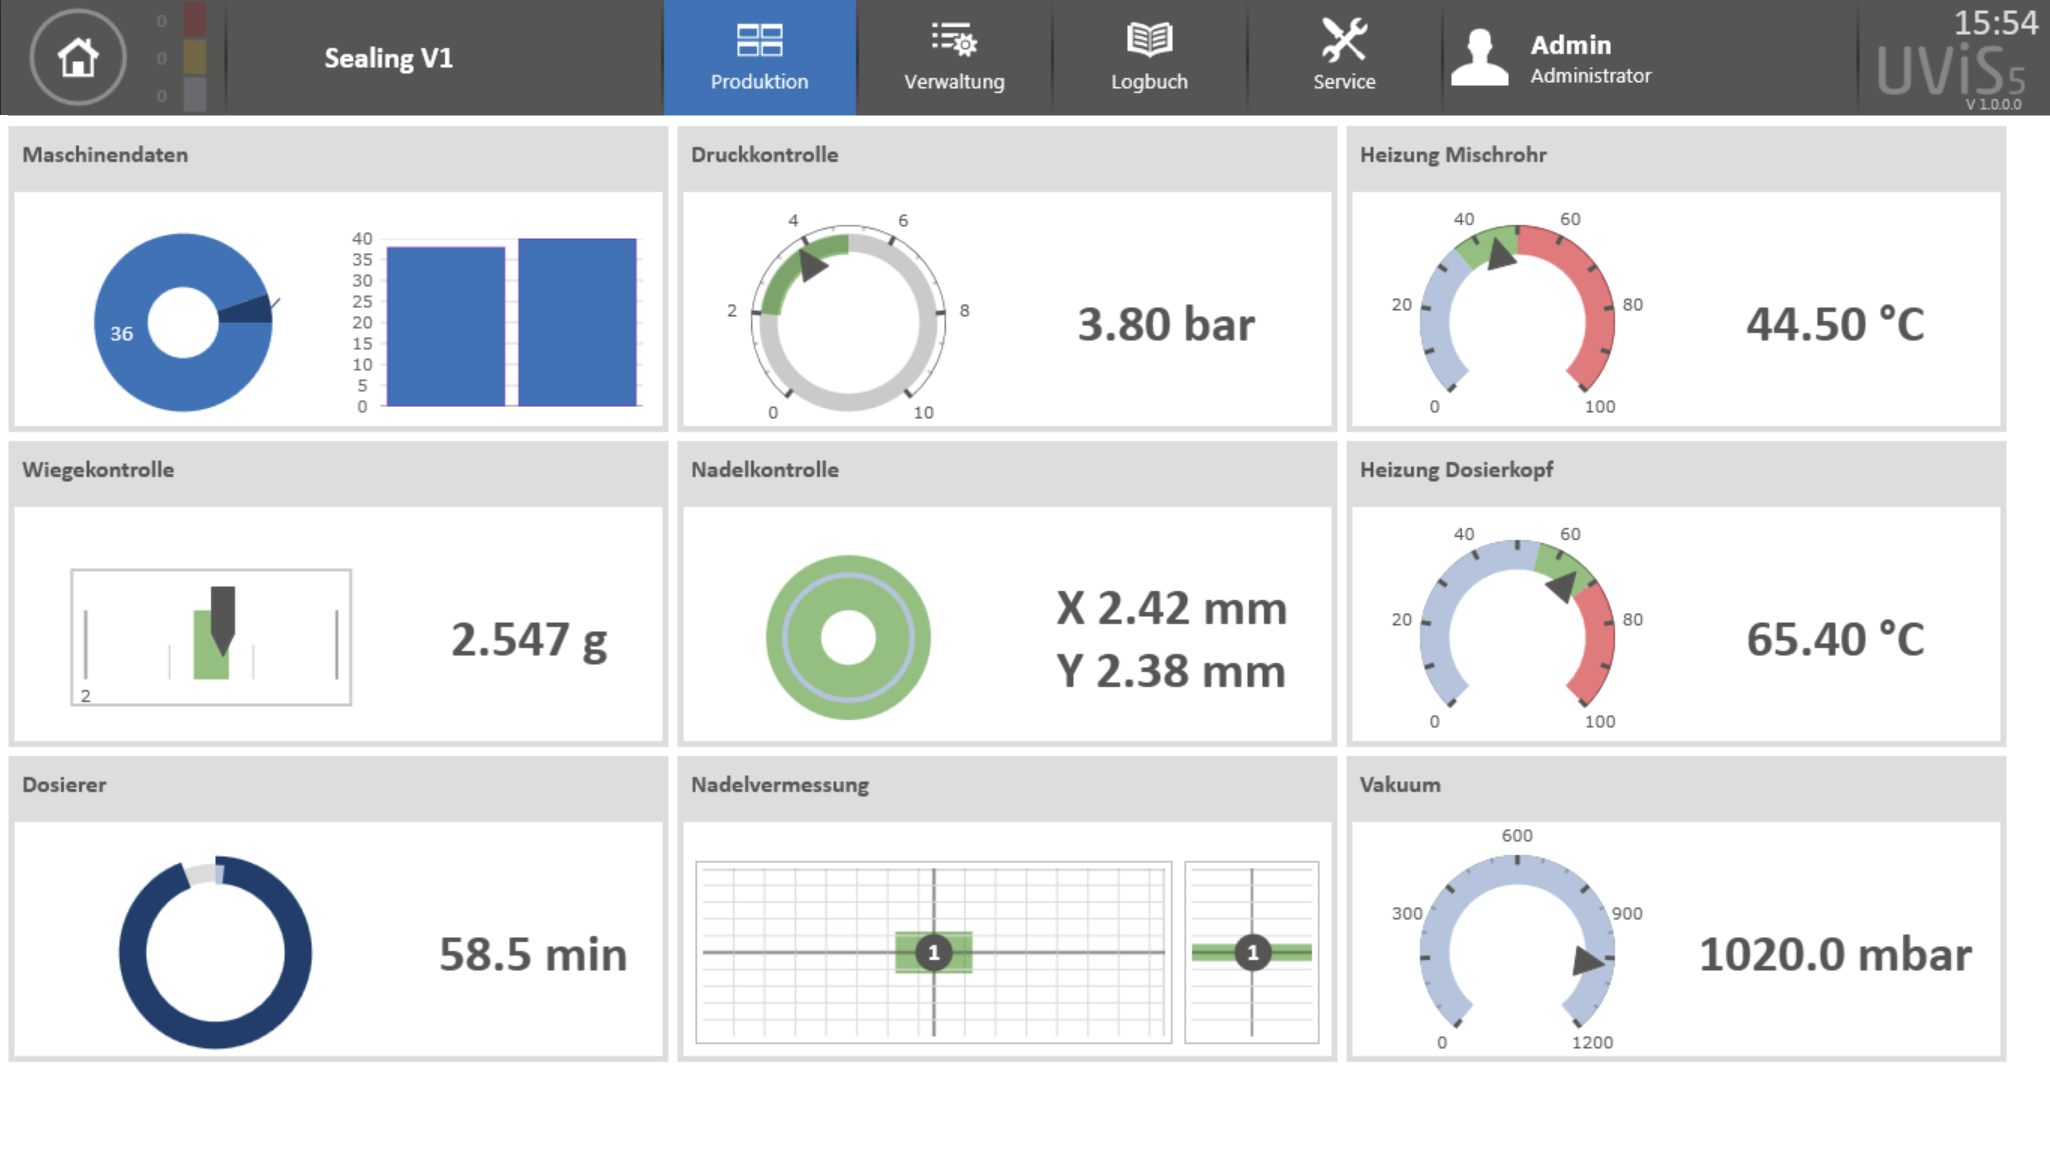
Task: Click the Logbuch book icon
Action: pyautogui.click(x=1148, y=38)
